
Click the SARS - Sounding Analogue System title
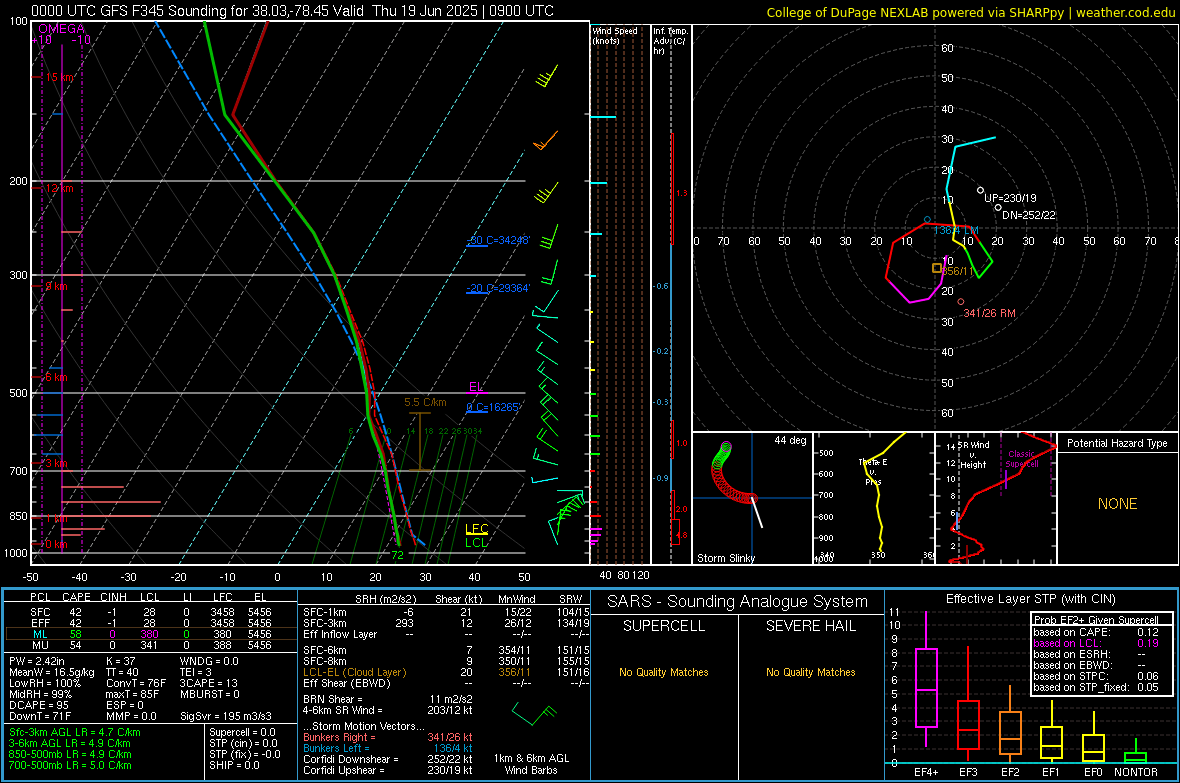738,602
